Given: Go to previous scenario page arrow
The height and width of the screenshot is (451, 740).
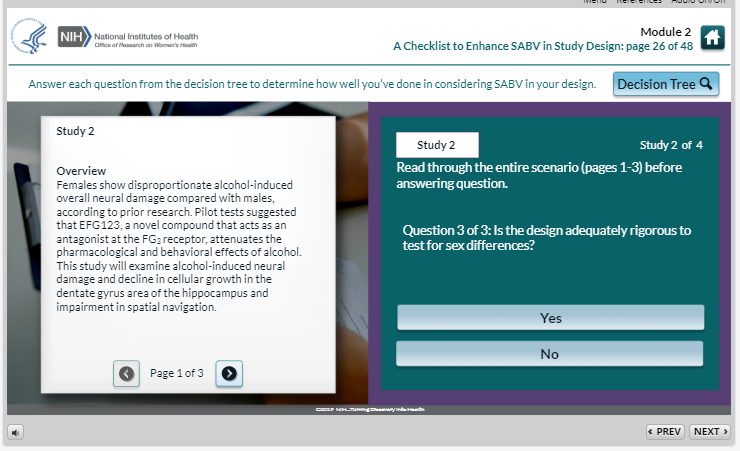Looking at the screenshot, I should 126,374.
